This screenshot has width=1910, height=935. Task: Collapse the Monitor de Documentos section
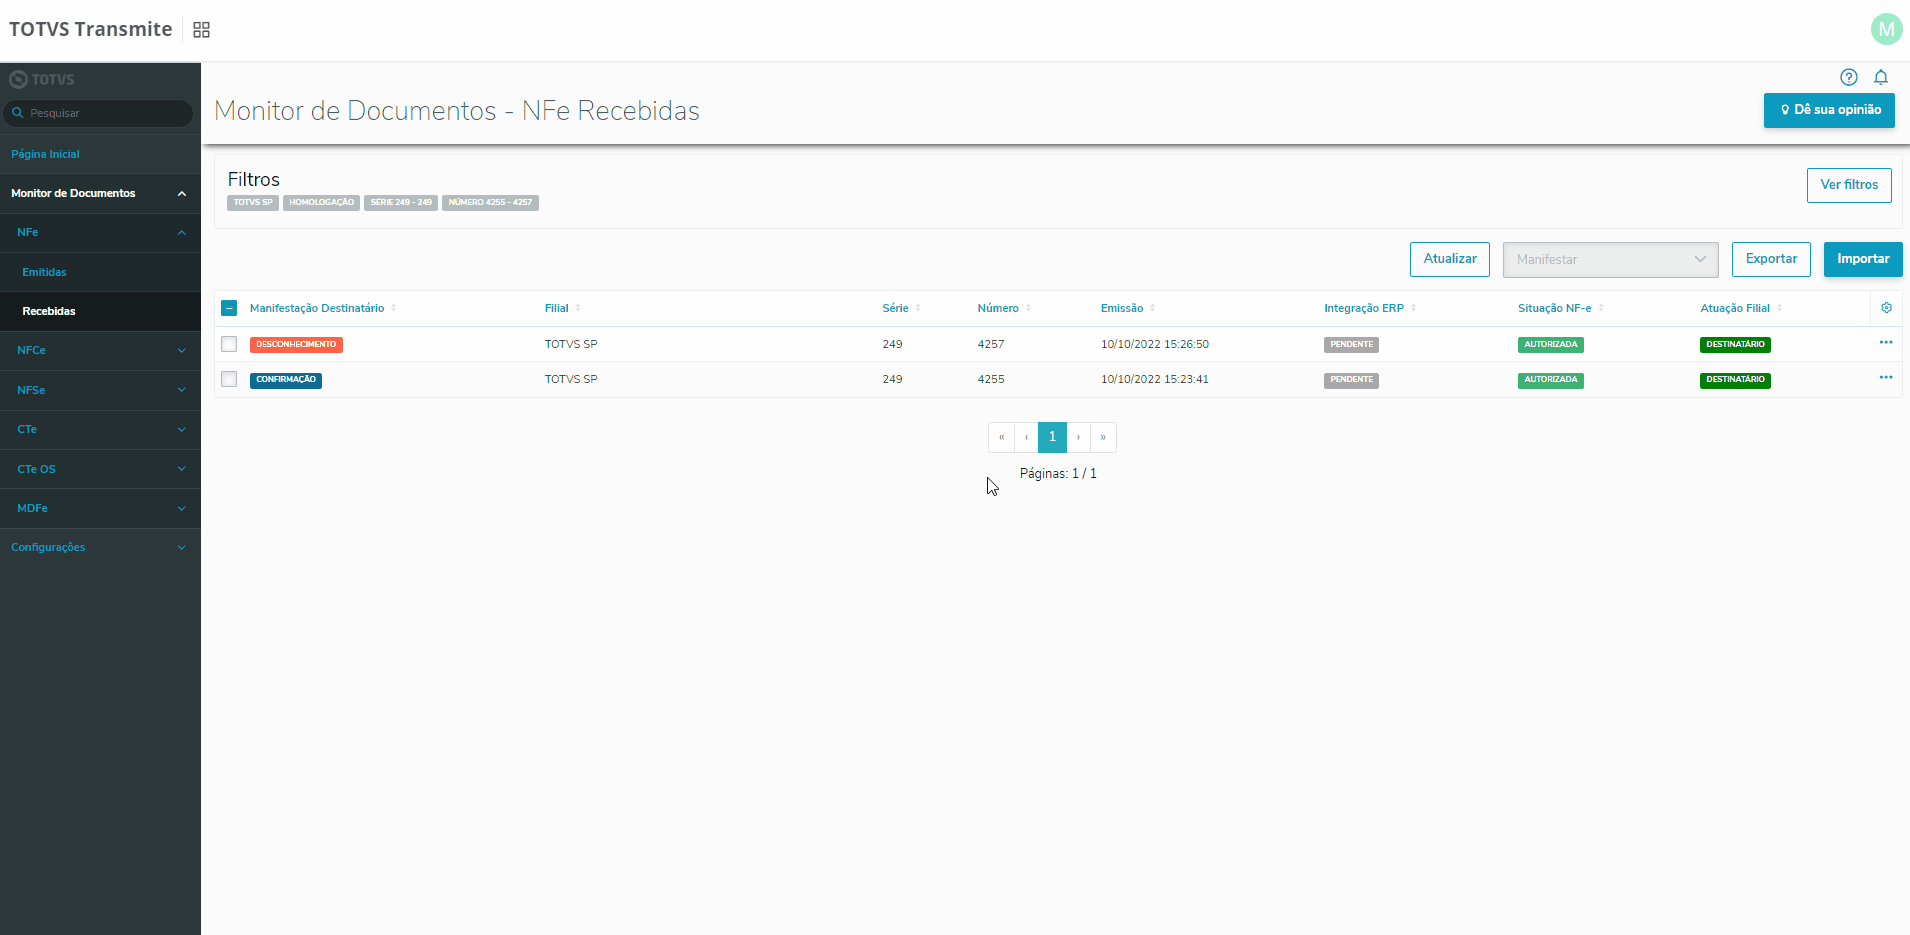pyautogui.click(x=100, y=193)
